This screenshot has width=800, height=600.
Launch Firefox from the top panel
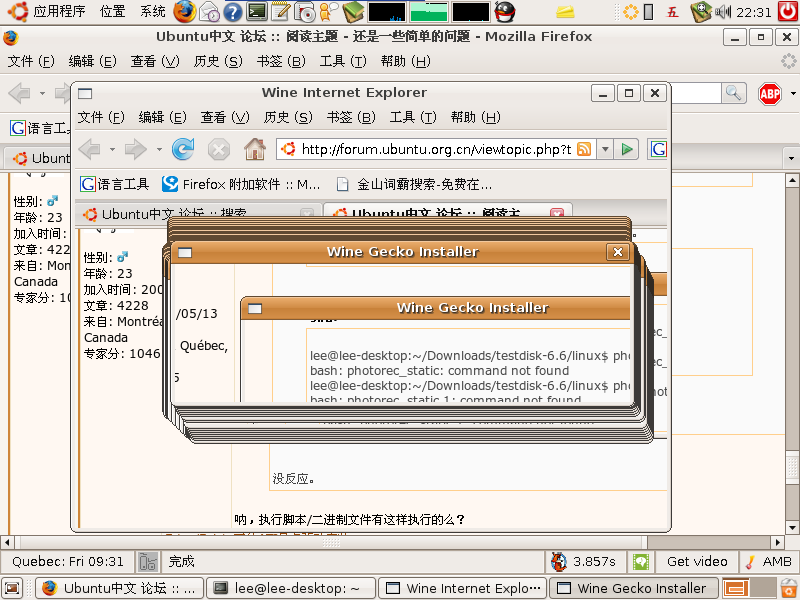184,11
